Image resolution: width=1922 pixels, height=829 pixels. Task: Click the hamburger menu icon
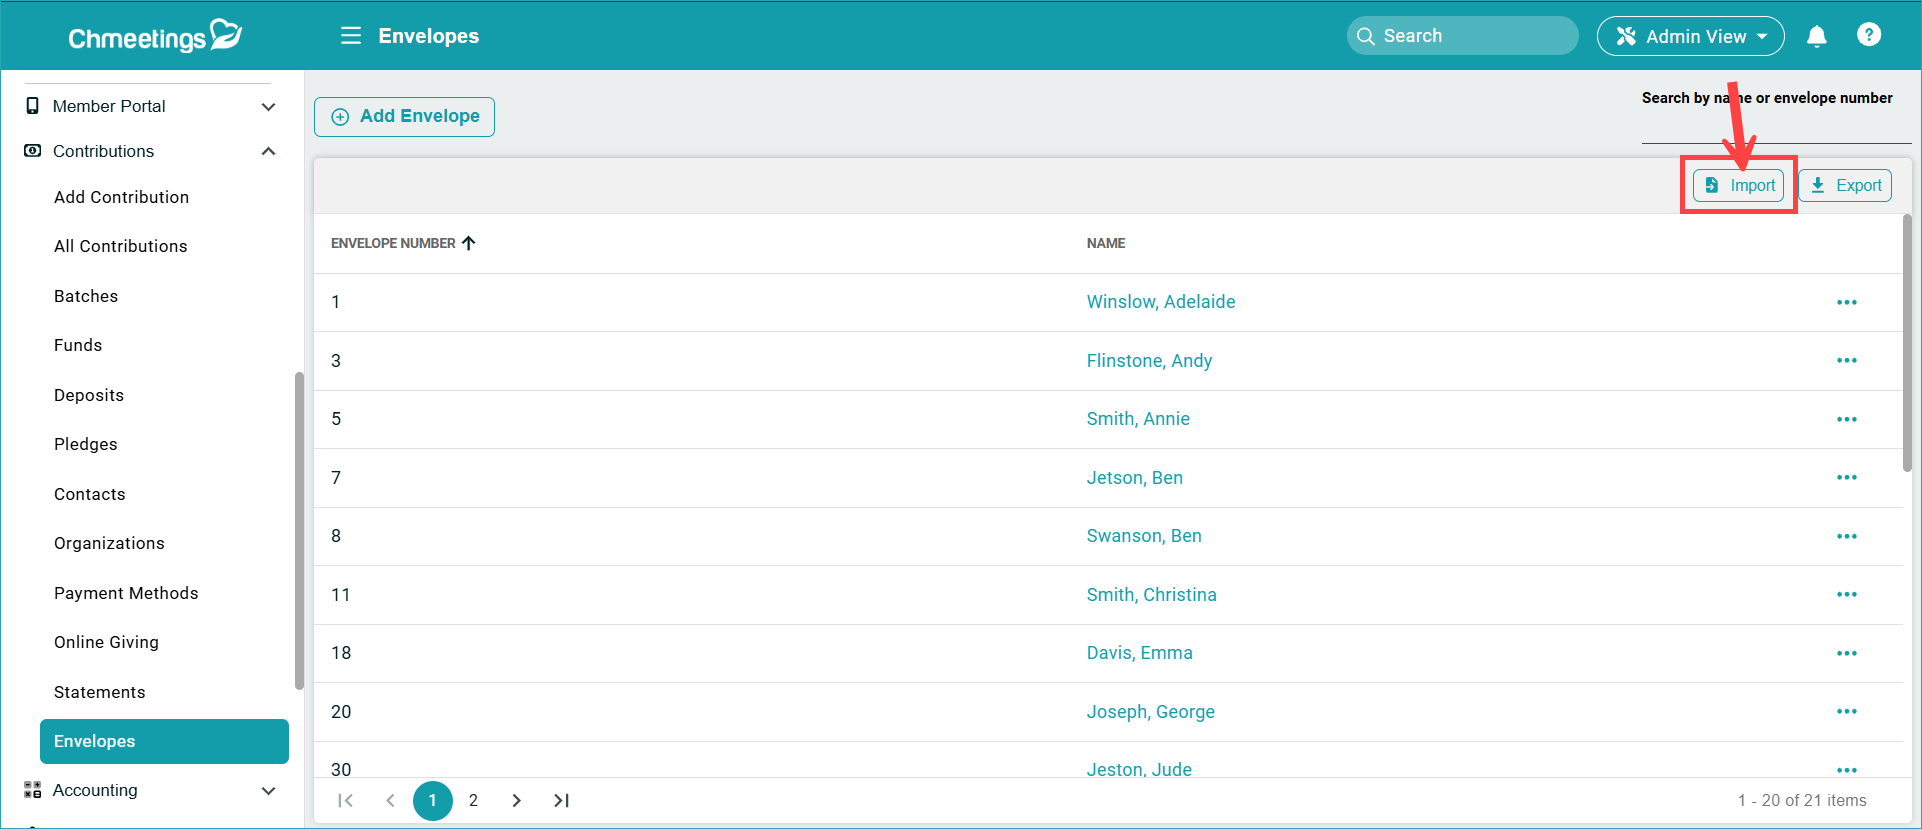[x=350, y=36]
